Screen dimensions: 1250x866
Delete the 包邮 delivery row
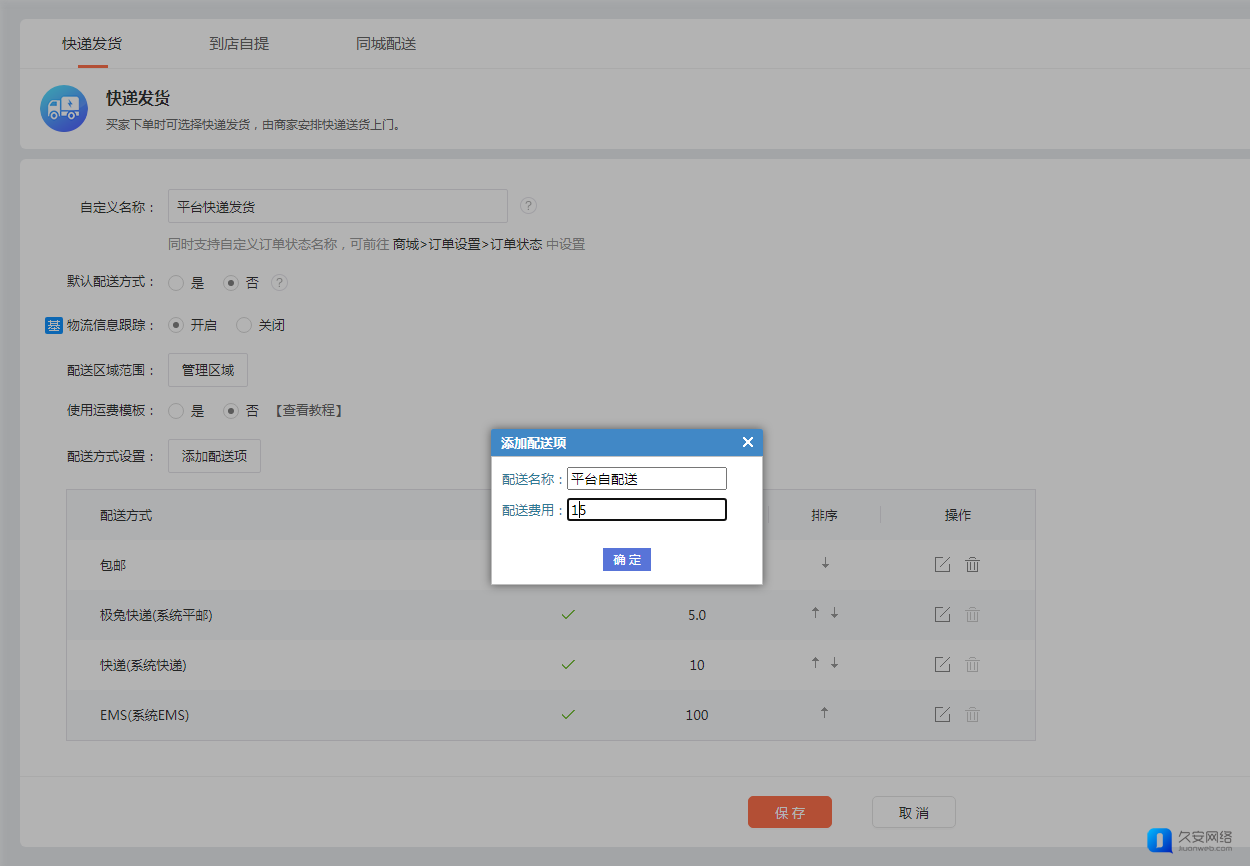pyautogui.click(x=972, y=565)
